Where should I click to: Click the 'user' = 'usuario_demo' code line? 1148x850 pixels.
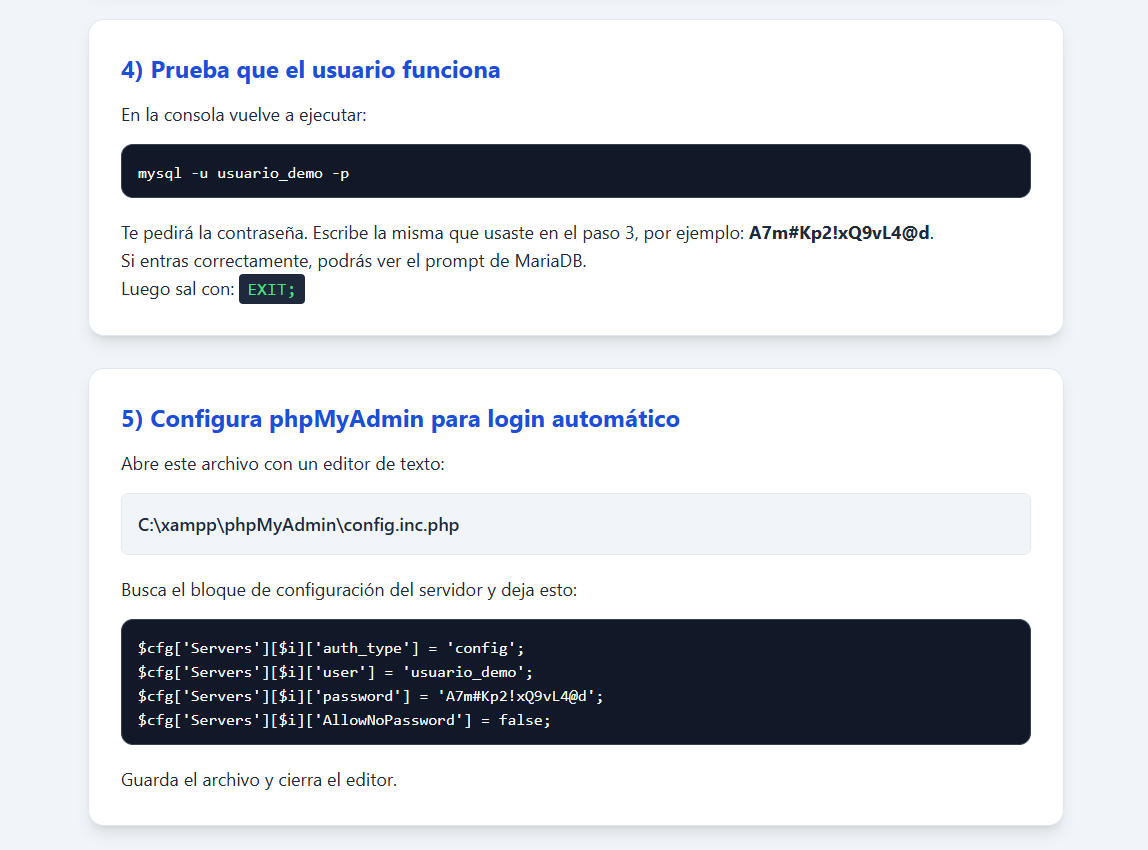click(x=335, y=672)
